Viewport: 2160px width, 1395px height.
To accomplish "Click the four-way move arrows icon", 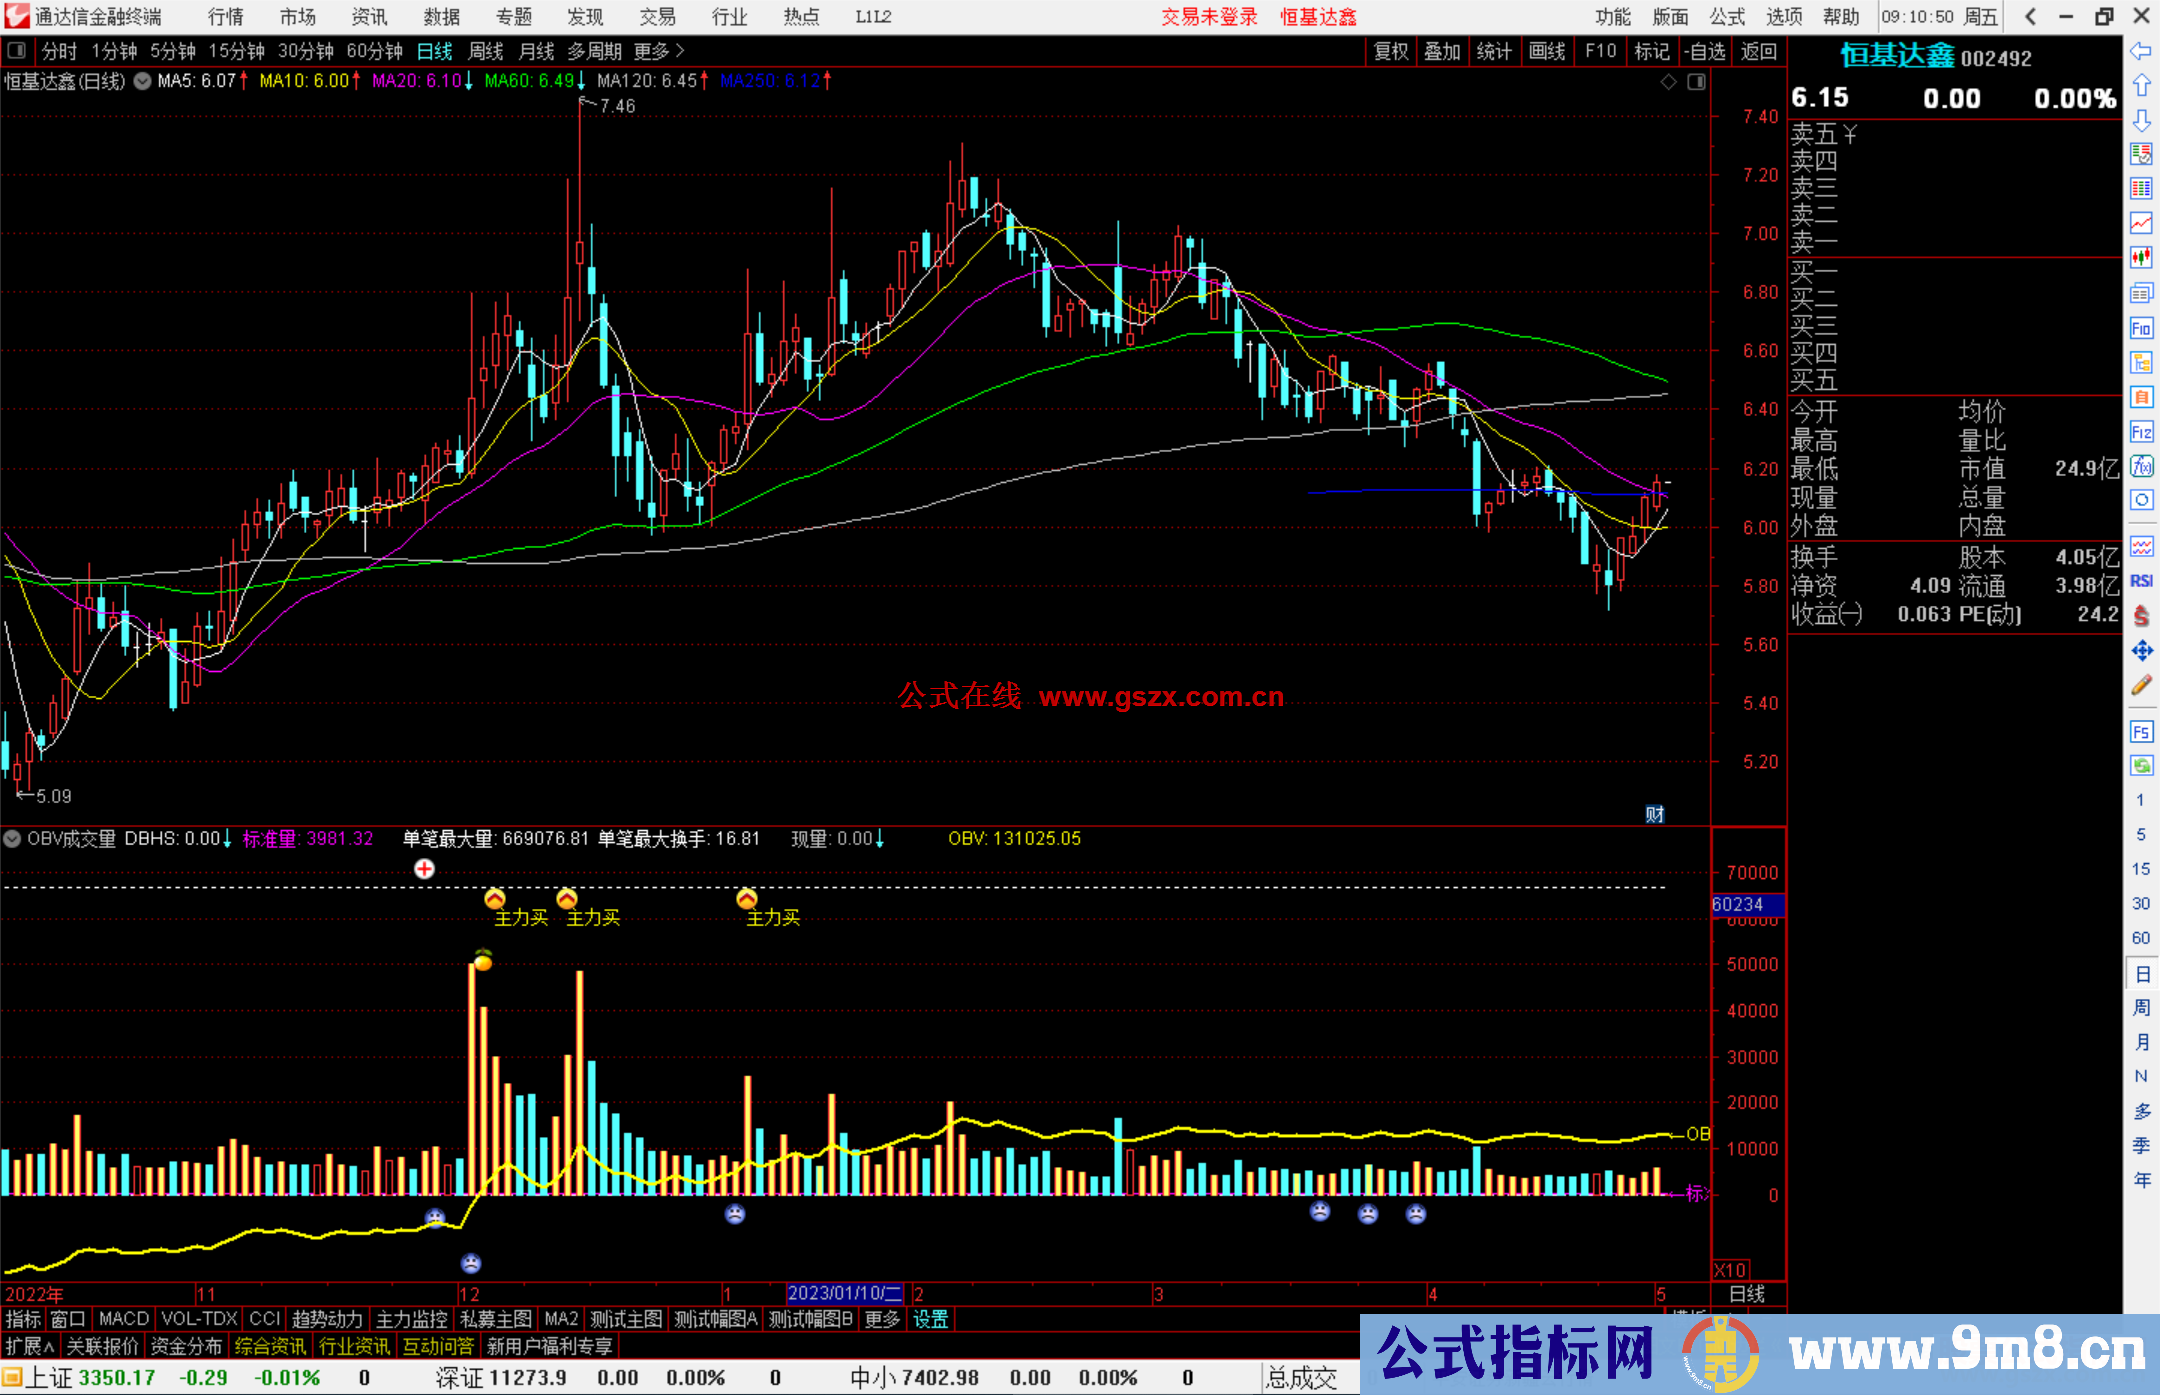I will tap(2141, 651).
